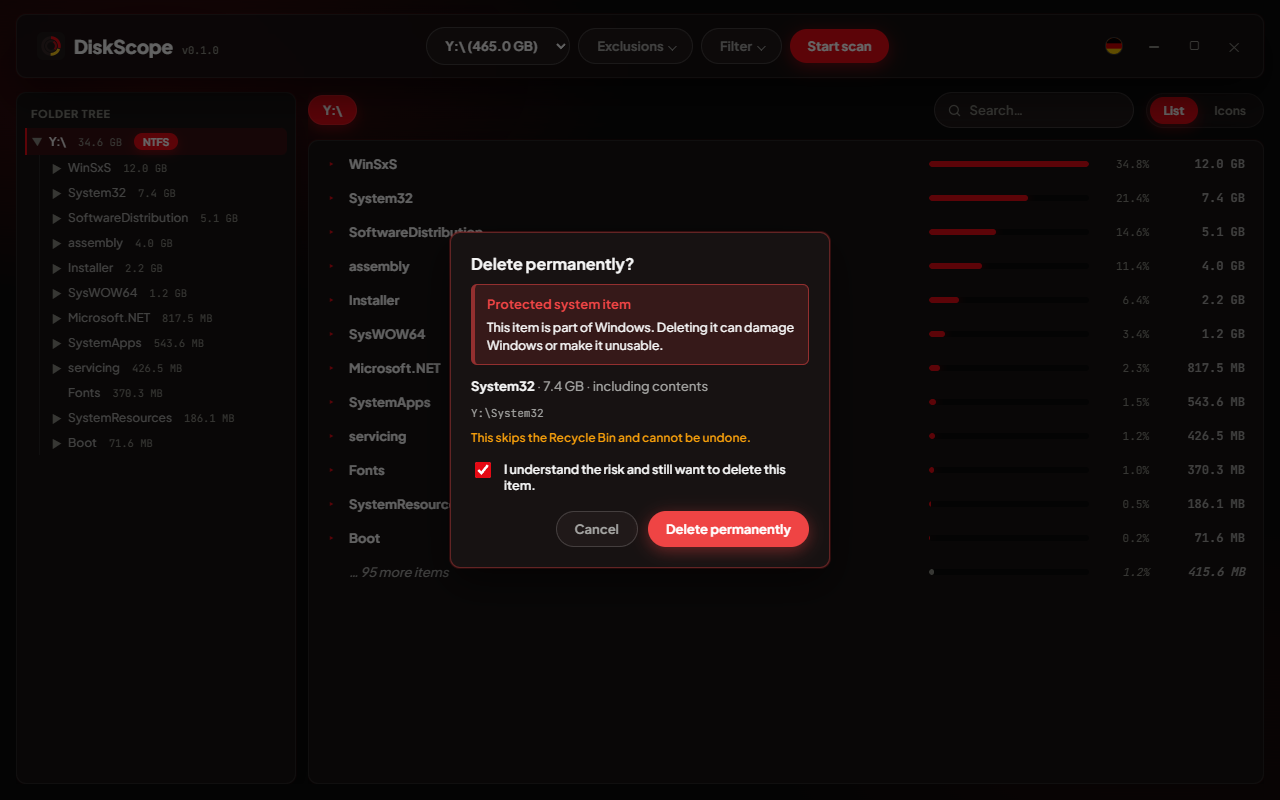Switch to List view
The image size is (1280, 800).
click(1174, 111)
